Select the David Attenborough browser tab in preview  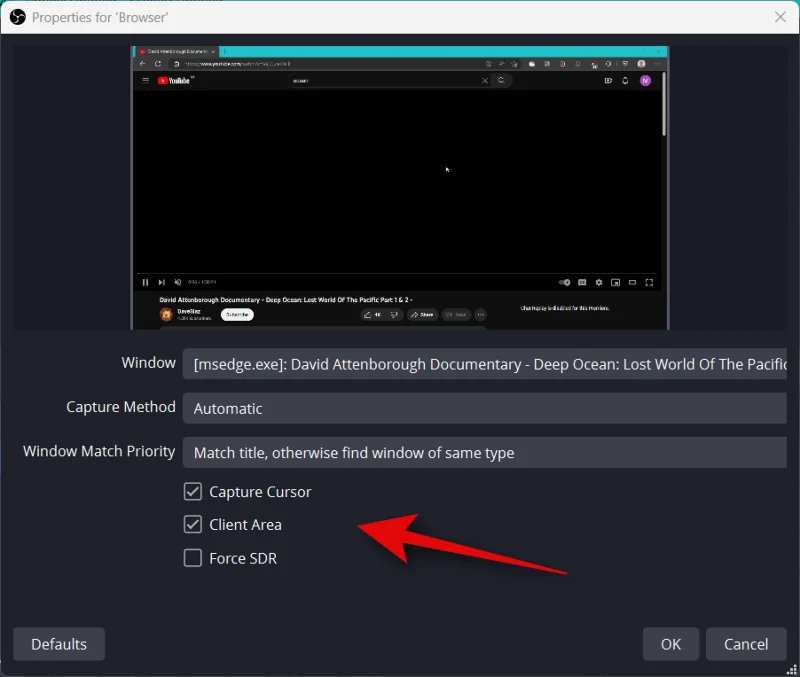pyautogui.click(x=177, y=52)
